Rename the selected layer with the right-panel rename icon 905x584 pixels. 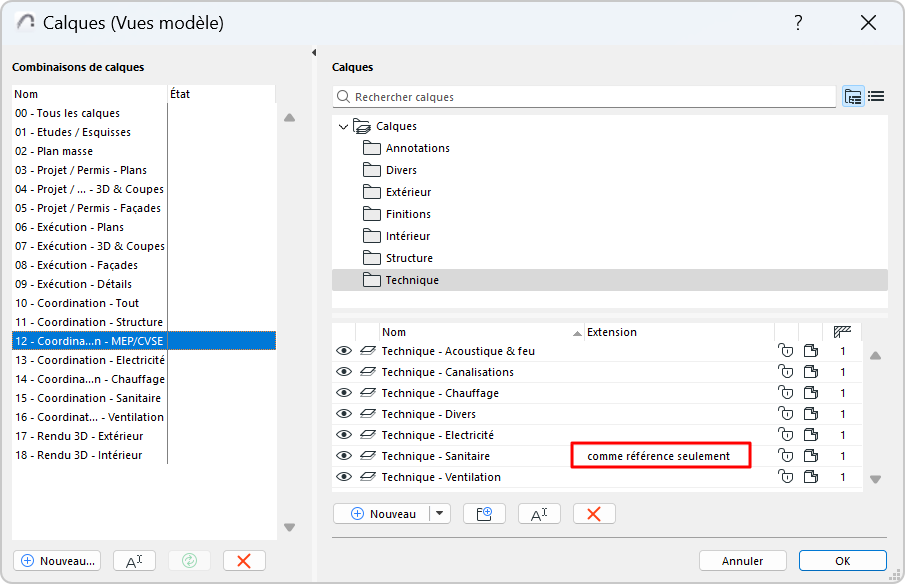[x=538, y=513]
